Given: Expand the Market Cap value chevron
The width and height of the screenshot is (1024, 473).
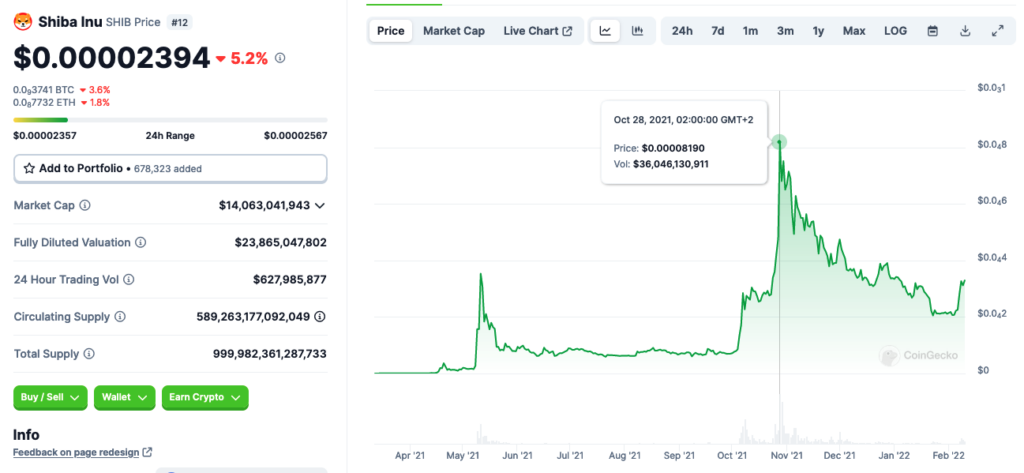Looking at the screenshot, I should tap(320, 206).
